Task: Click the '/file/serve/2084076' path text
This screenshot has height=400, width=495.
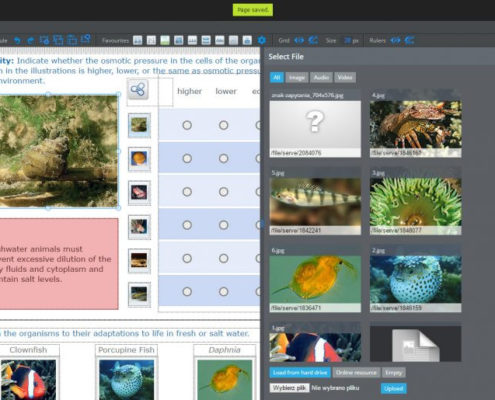Action: 296,153
